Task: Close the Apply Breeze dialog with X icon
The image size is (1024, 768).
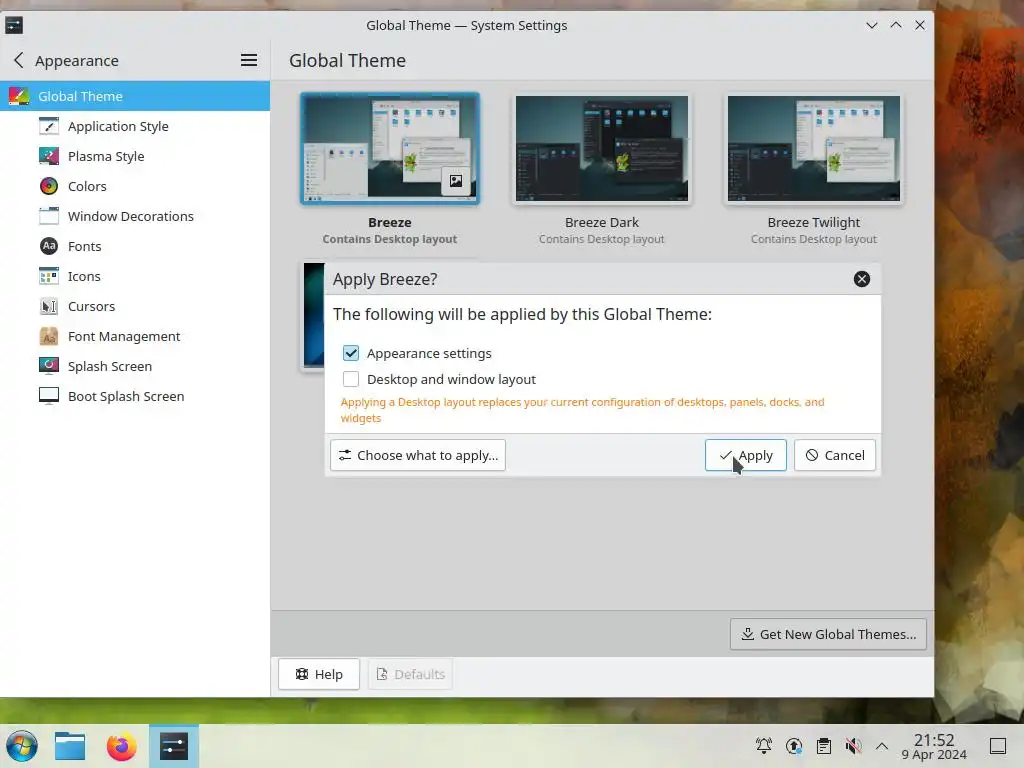Action: pos(861,280)
